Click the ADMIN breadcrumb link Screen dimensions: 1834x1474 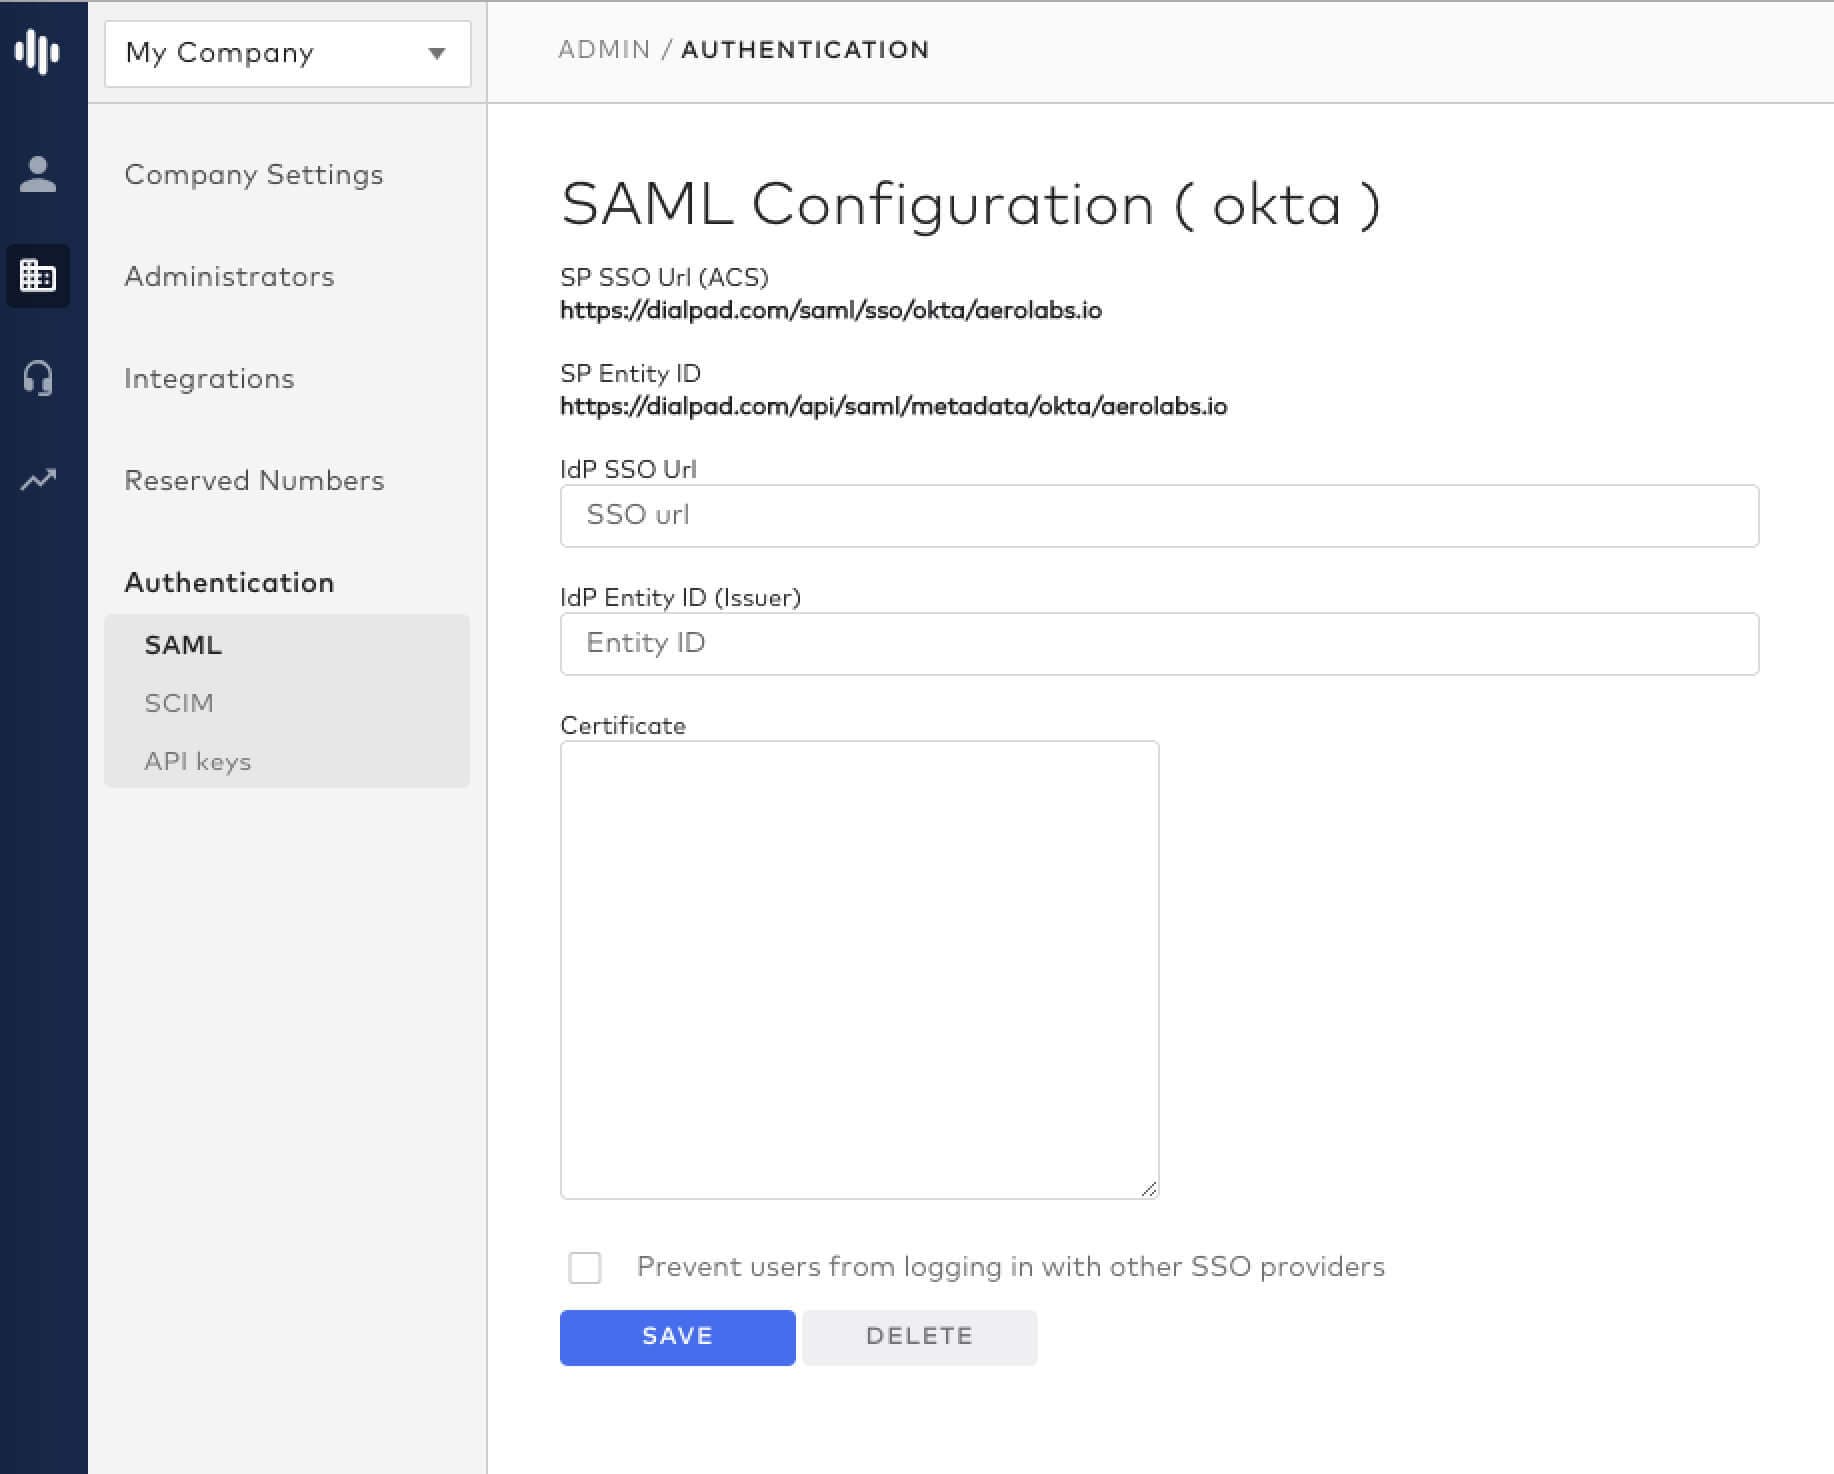[x=604, y=50]
